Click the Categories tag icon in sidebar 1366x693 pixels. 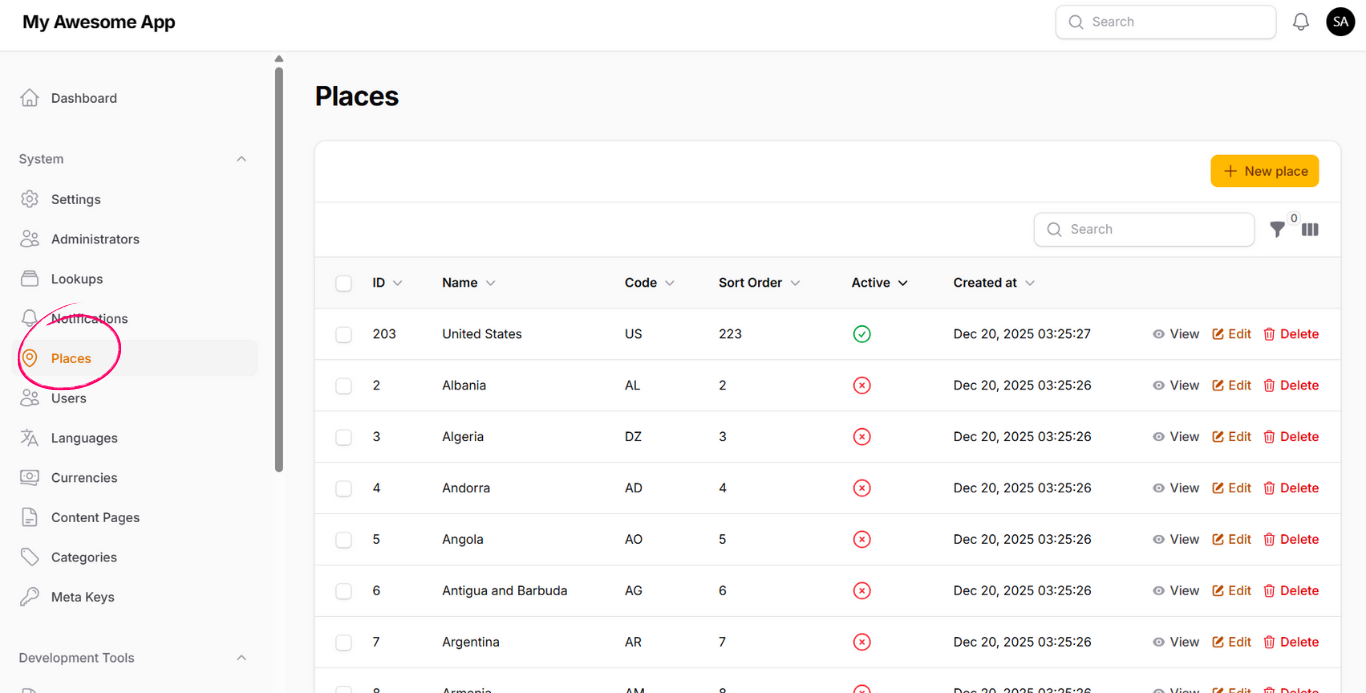tap(30, 557)
